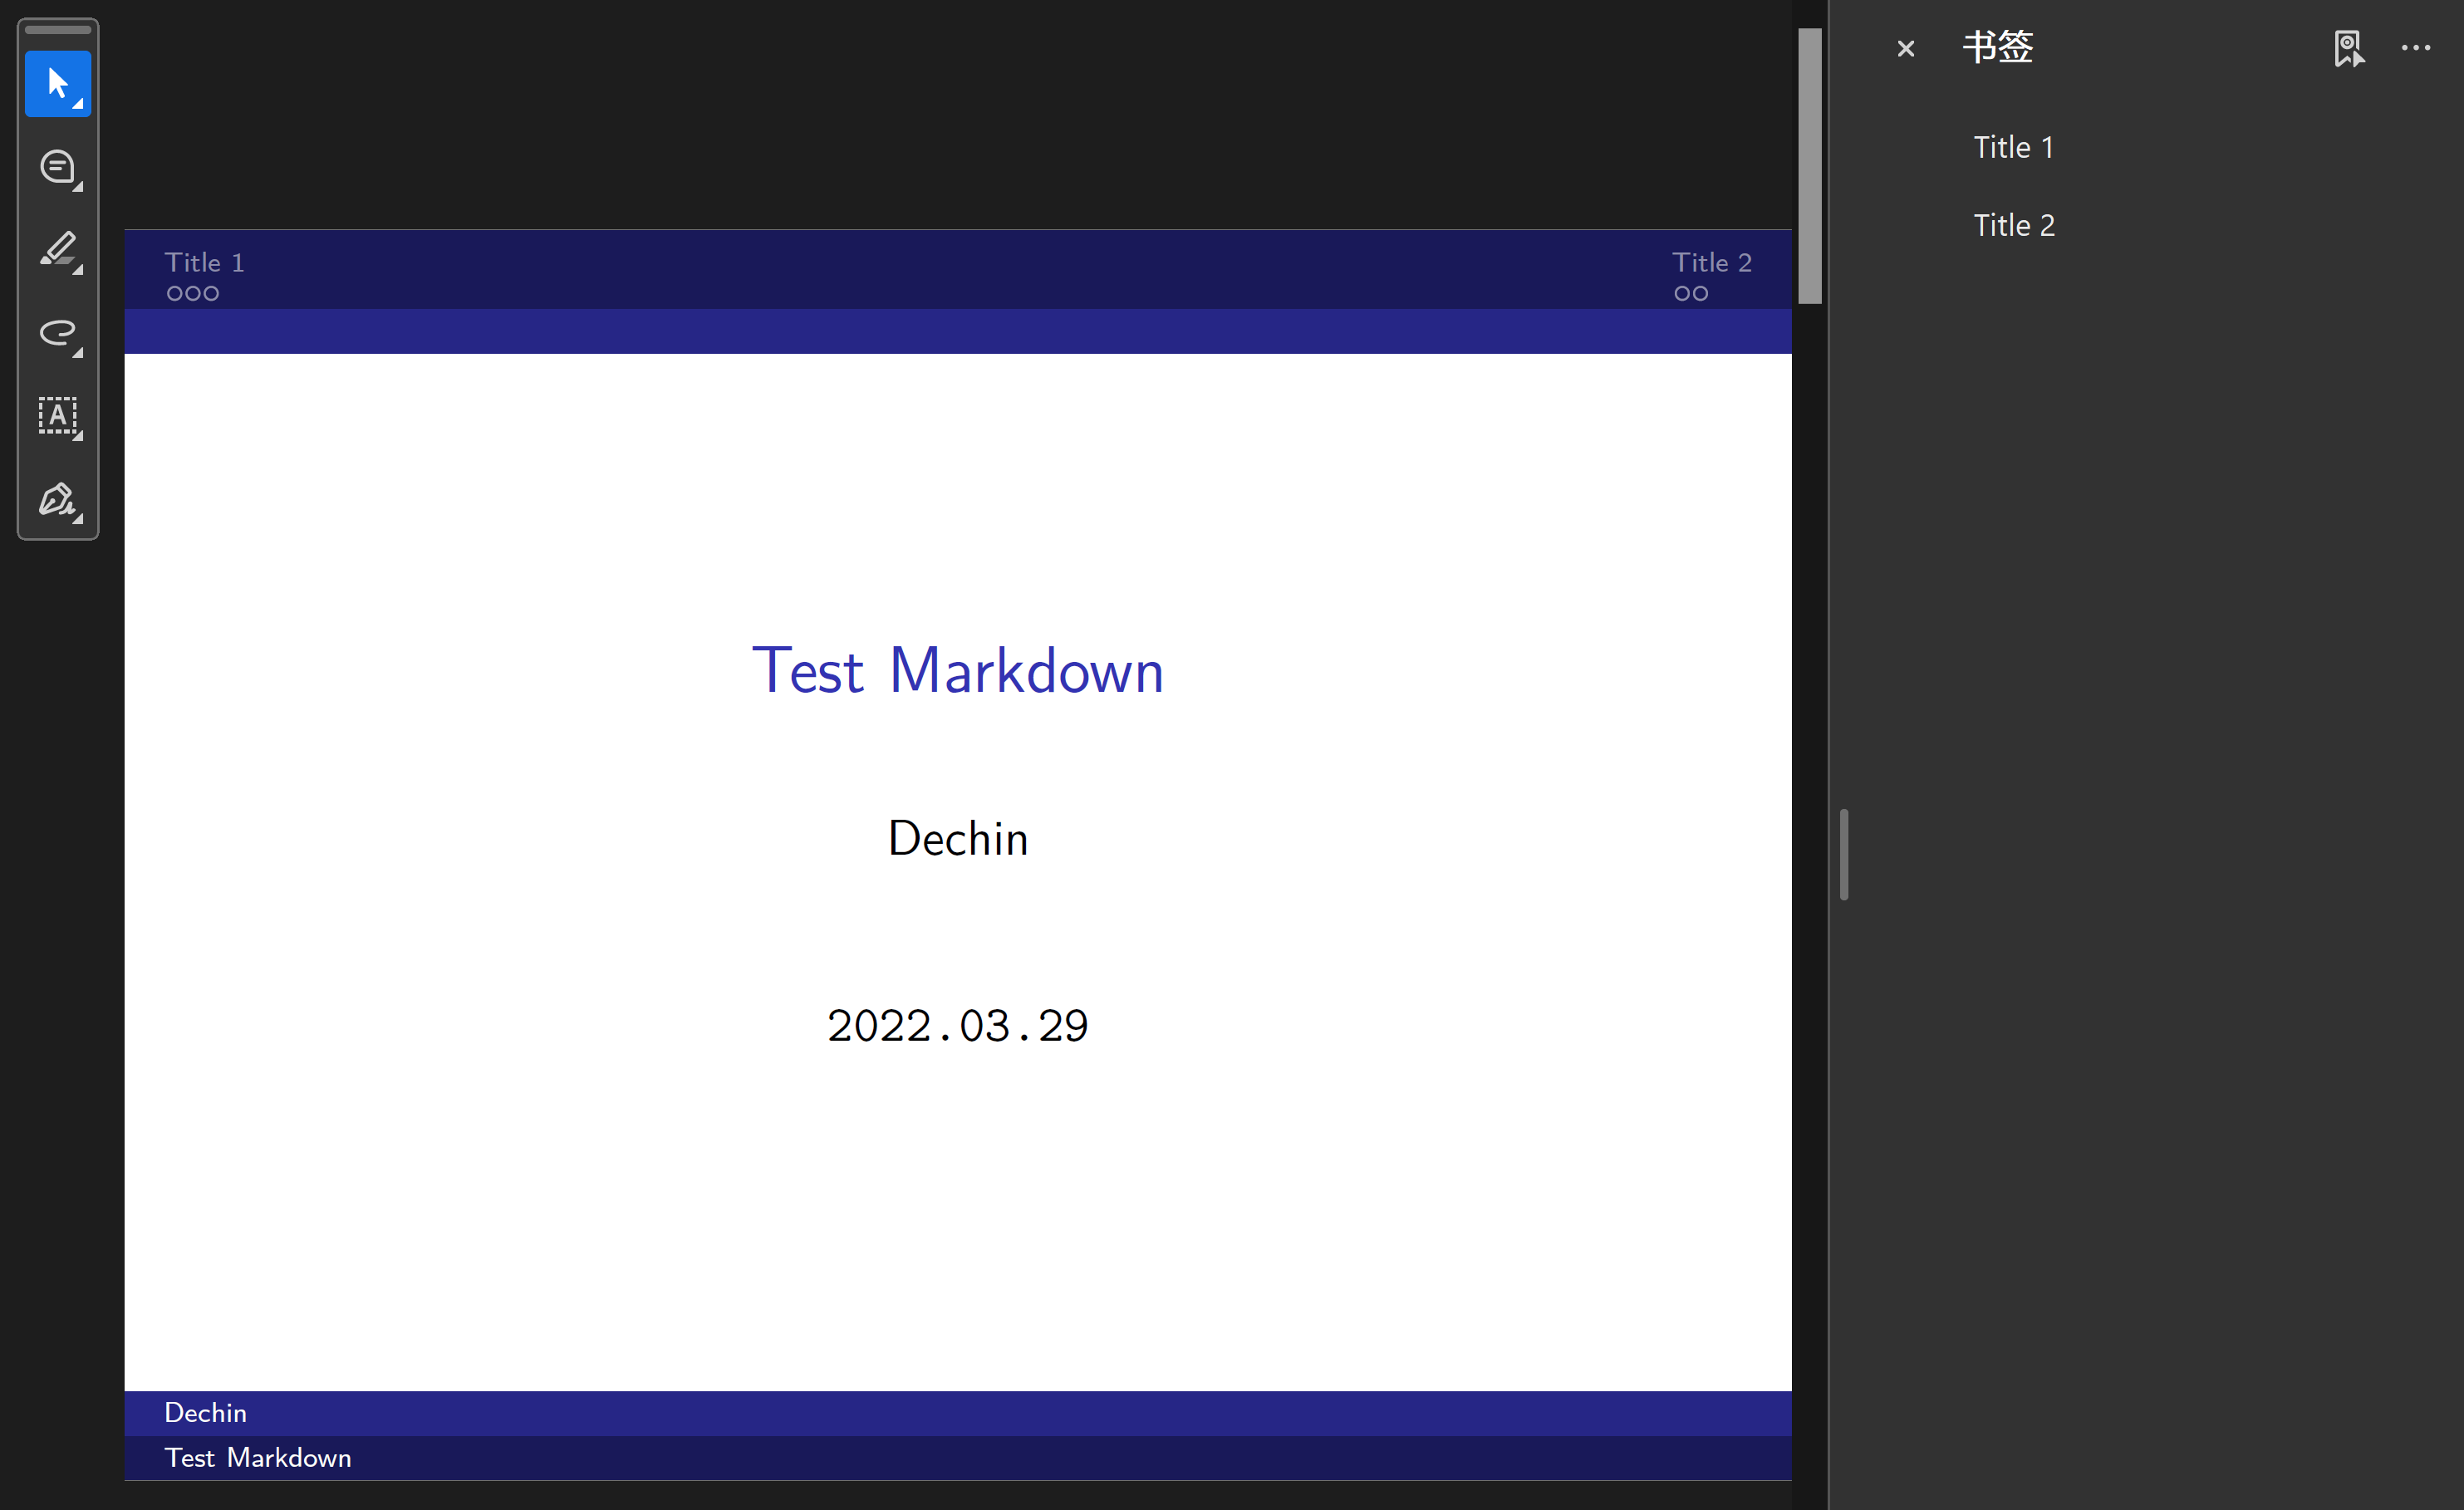Click Dechin in the slide footer
This screenshot has height=1510, width=2464.
[205, 1412]
